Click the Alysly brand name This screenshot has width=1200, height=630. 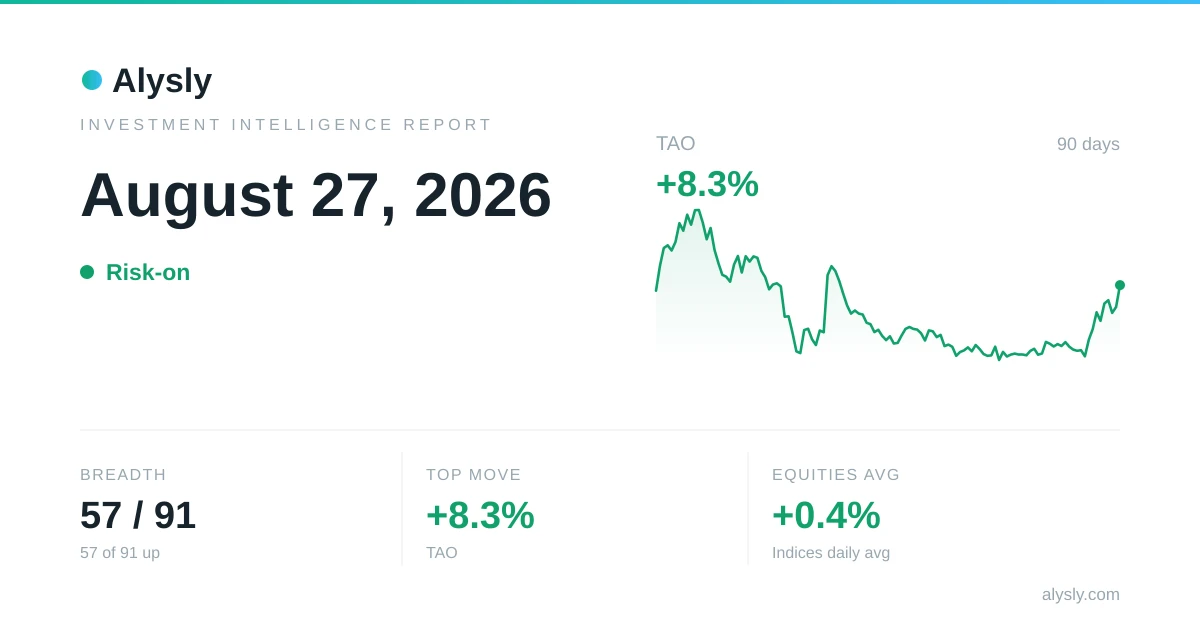[x=162, y=80]
